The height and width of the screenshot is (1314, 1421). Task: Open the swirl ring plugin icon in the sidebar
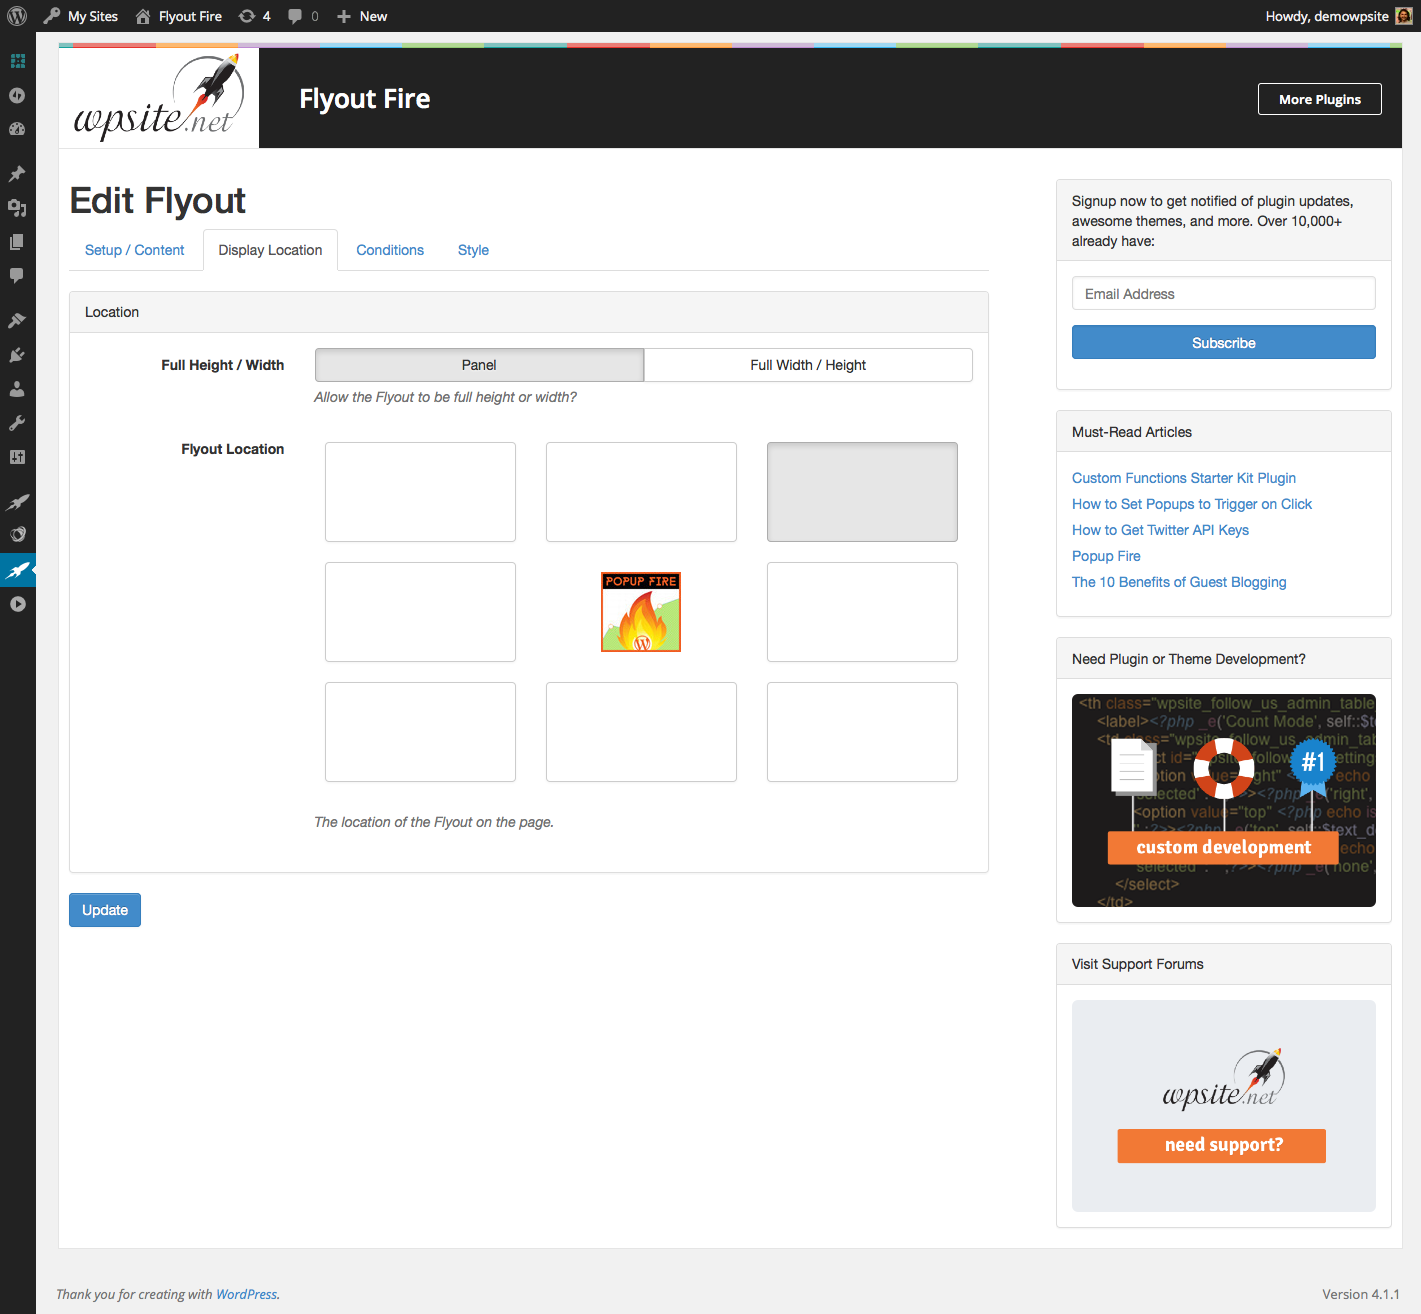(x=17, y=534)
